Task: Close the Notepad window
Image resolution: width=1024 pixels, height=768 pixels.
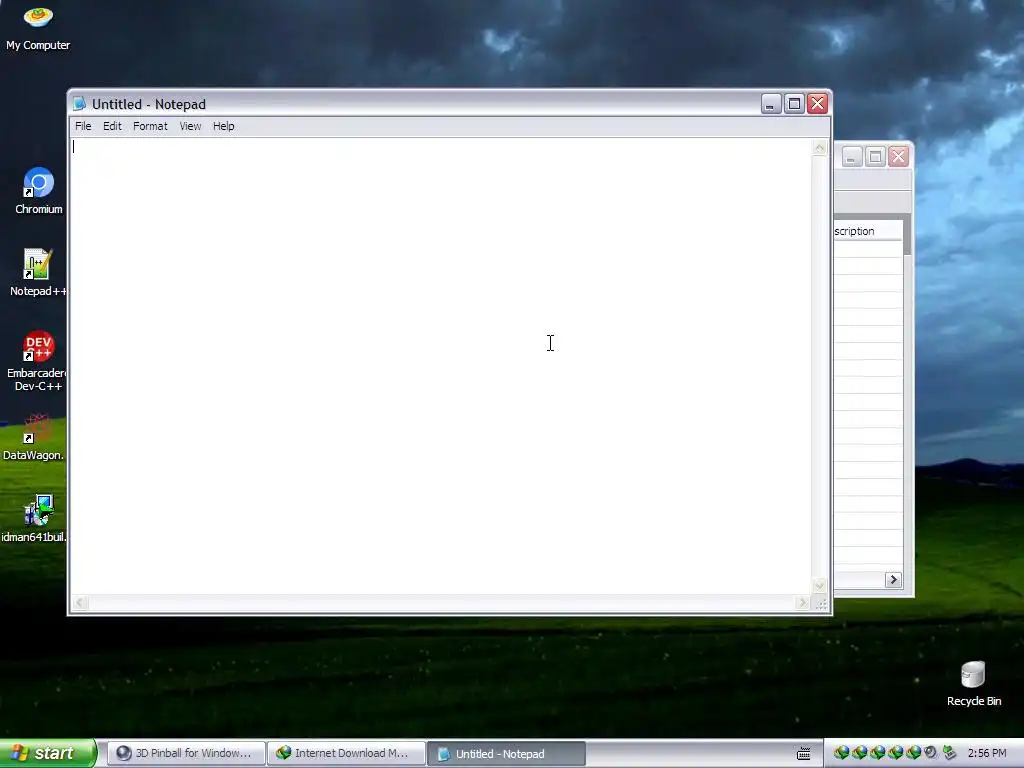Action: point(818,104)
